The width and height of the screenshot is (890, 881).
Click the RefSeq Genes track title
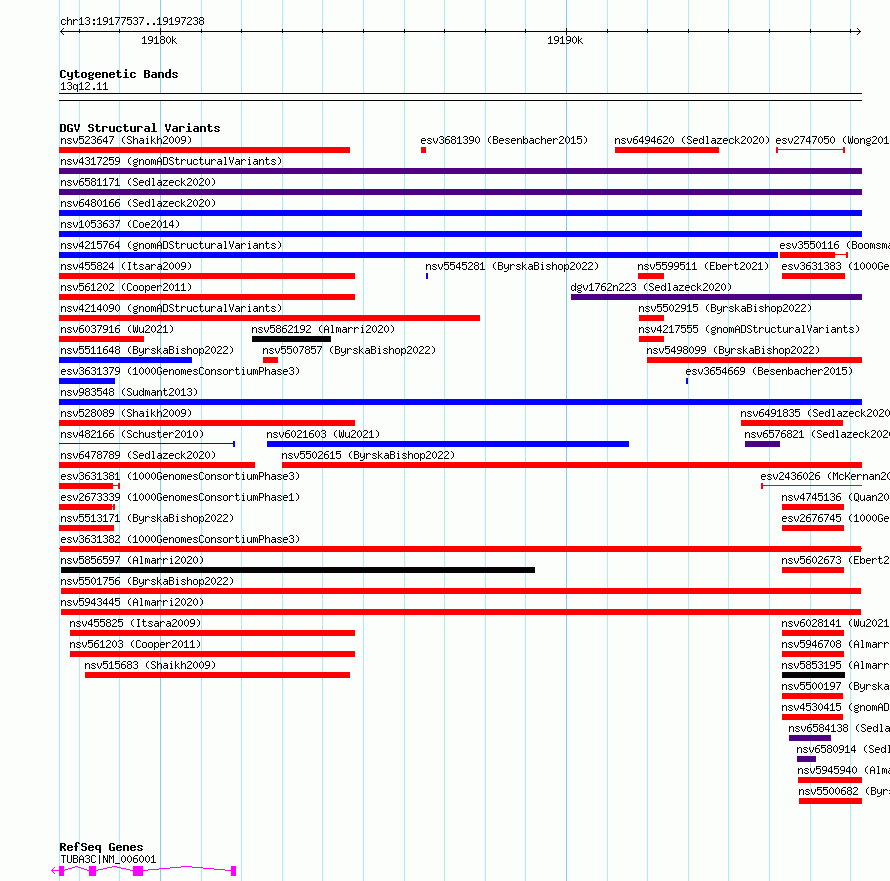[x=101, y=848]
